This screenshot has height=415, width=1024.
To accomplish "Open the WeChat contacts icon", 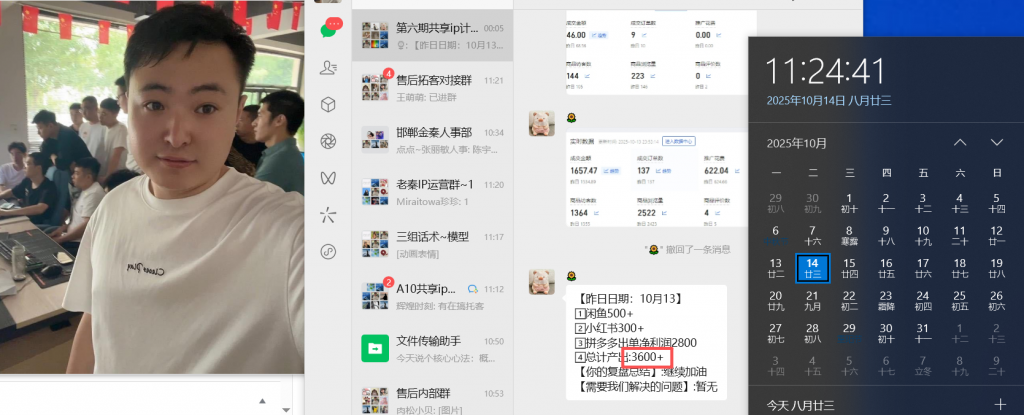I will coord(328,67).
